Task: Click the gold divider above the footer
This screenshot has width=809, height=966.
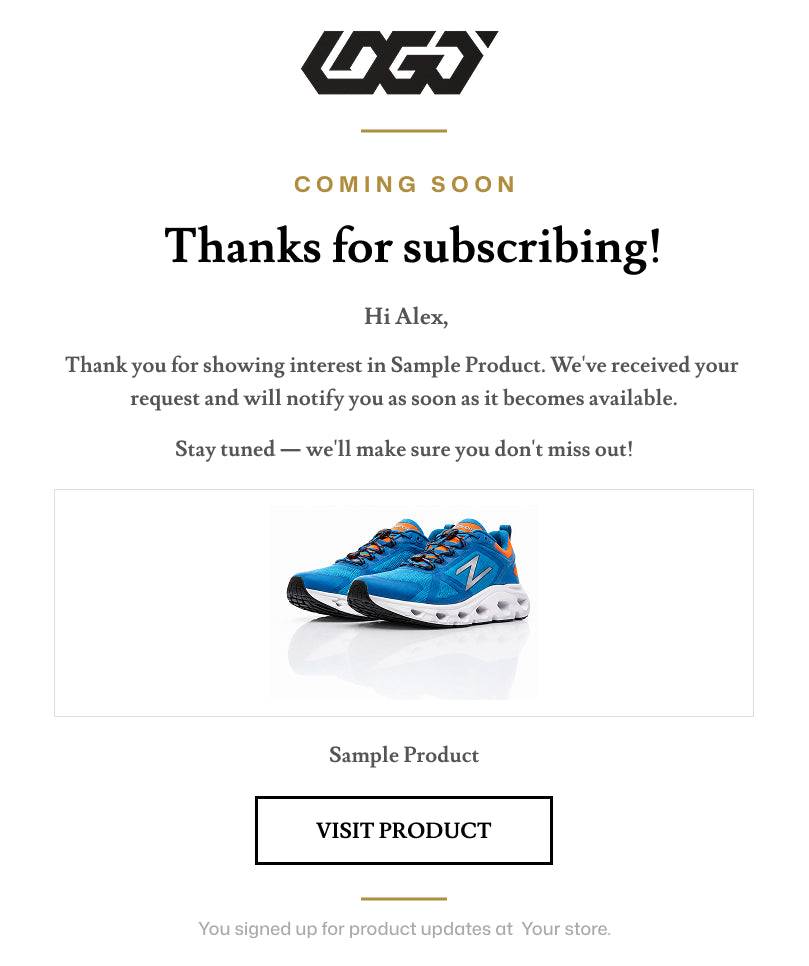Action: [404, 899]
